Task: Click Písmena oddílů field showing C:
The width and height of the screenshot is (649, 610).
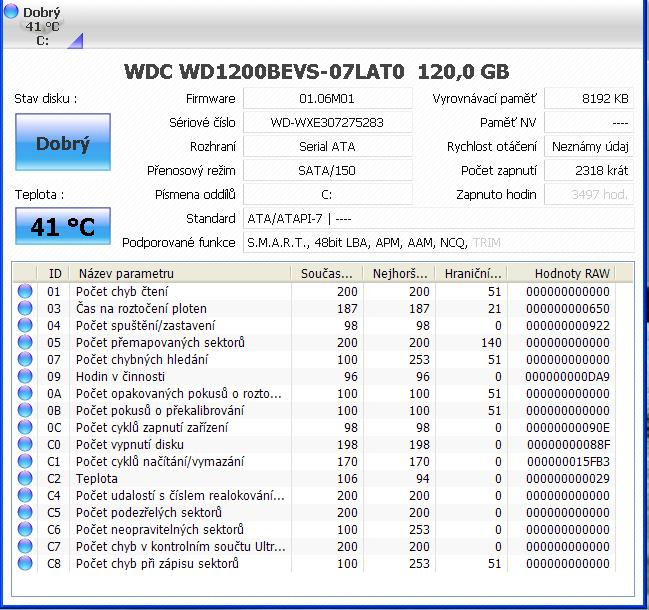Action: [327, 195]
